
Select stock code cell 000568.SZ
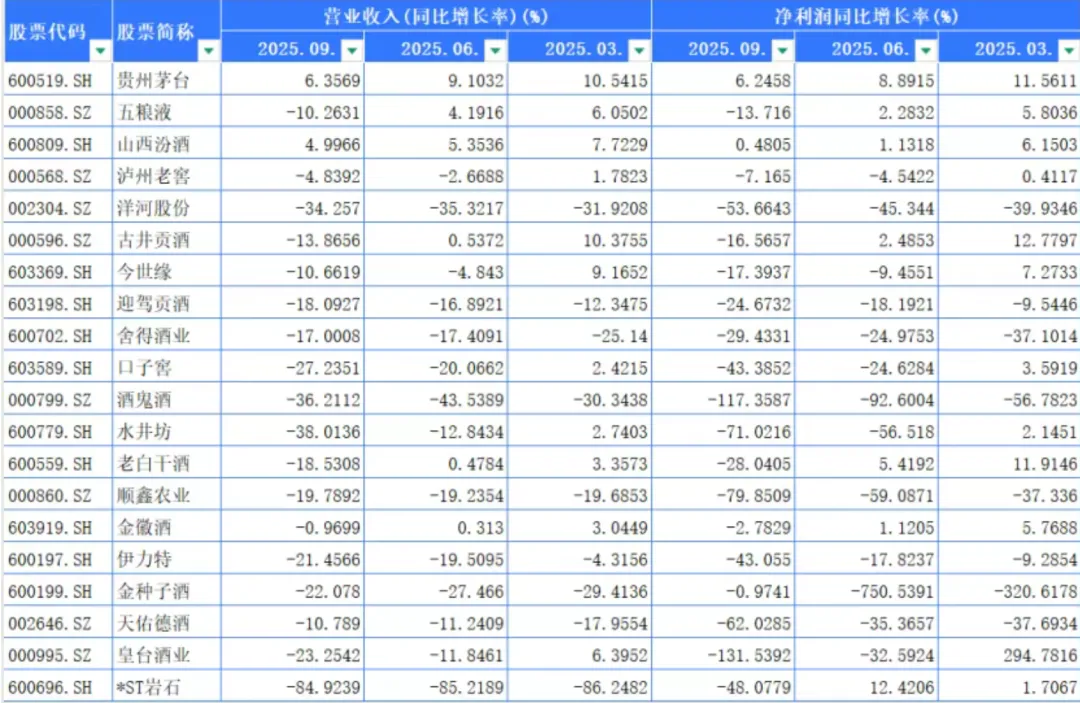click(x=58, y=176)
